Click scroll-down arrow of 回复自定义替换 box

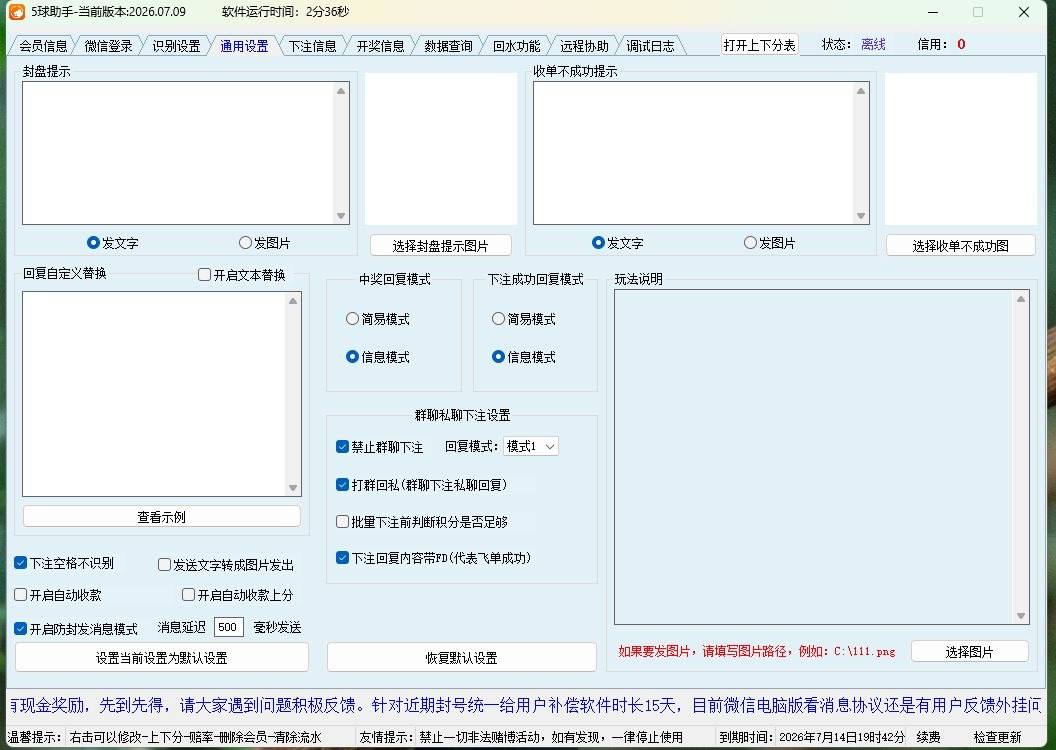[x=293, y=488]
